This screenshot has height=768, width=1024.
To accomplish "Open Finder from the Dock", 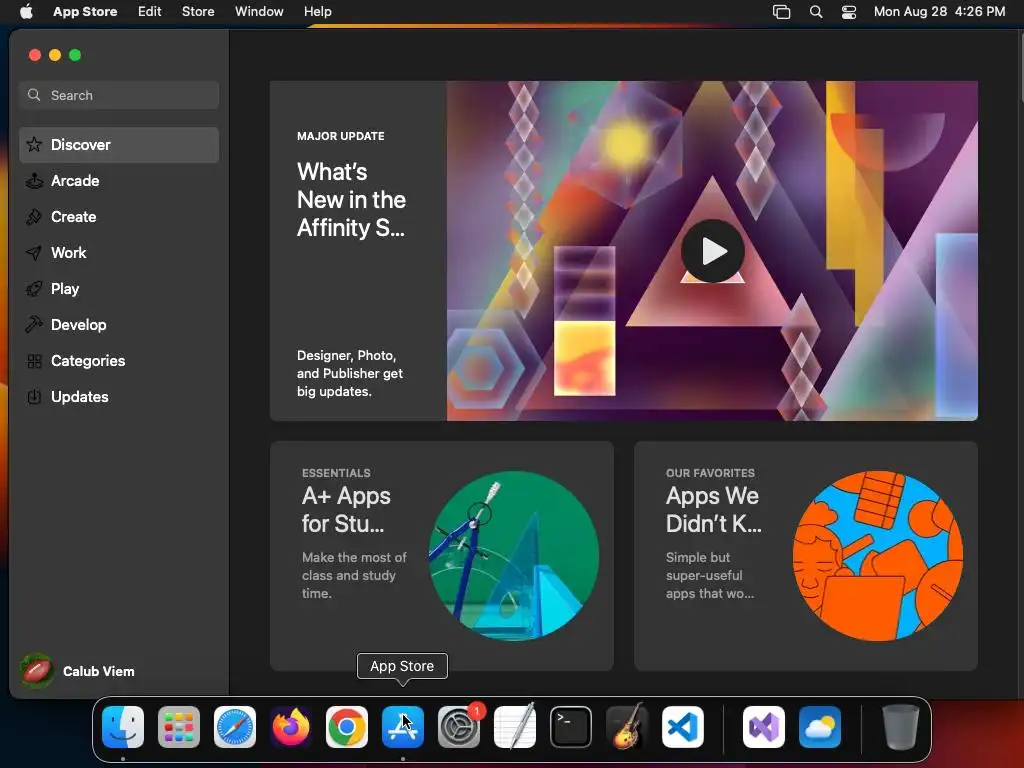I will tap(123, 727).
